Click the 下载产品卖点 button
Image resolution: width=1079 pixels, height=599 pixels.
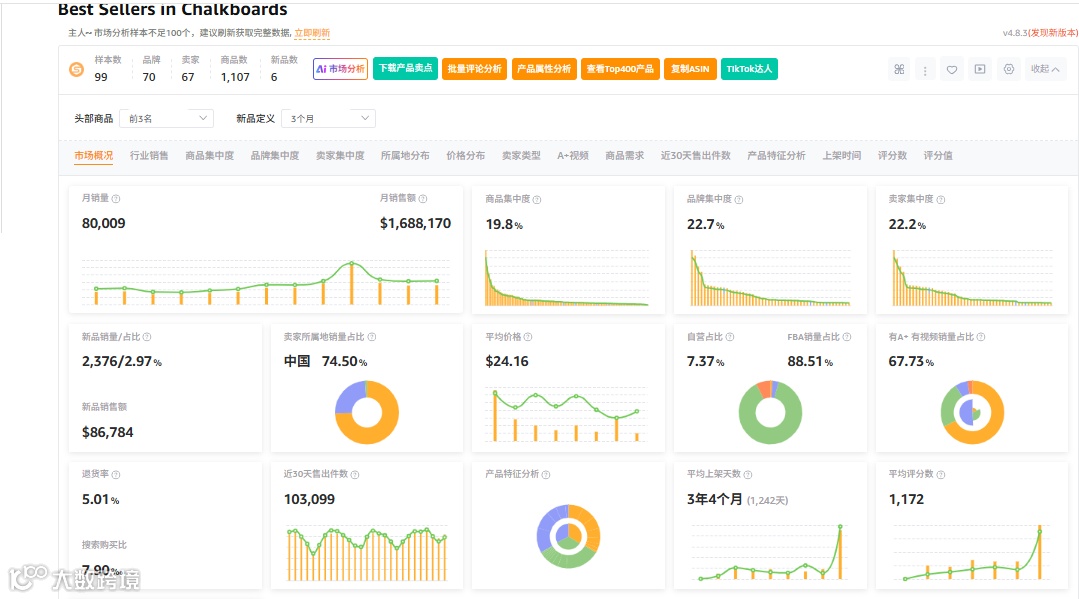[405, 68]
